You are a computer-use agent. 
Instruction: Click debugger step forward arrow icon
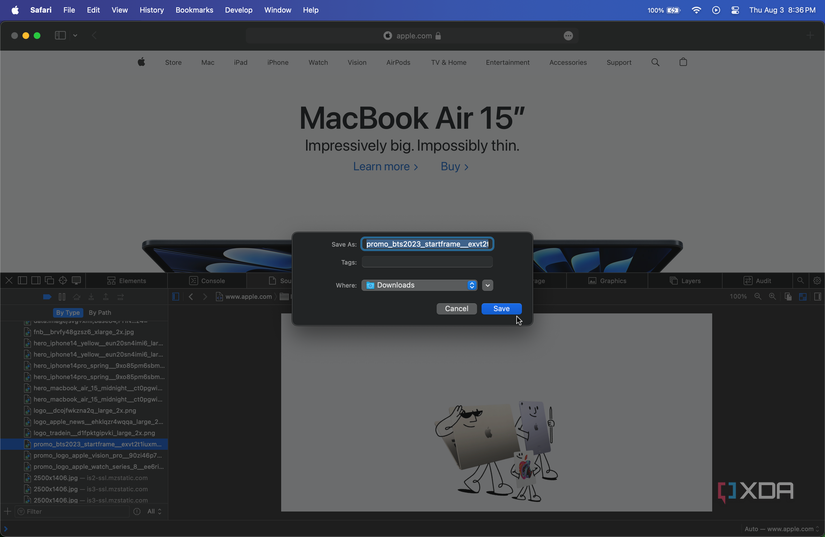coord(120,297)
